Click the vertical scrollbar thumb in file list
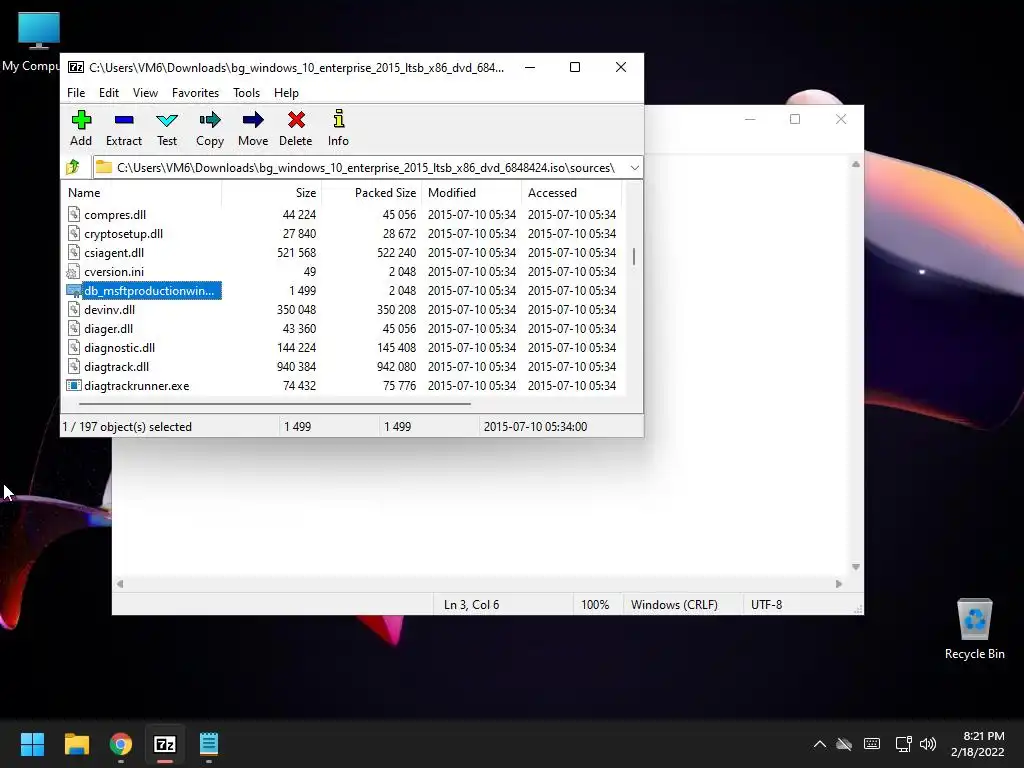1024x768 pixels. pyautogui.click(x=633, y=256)
